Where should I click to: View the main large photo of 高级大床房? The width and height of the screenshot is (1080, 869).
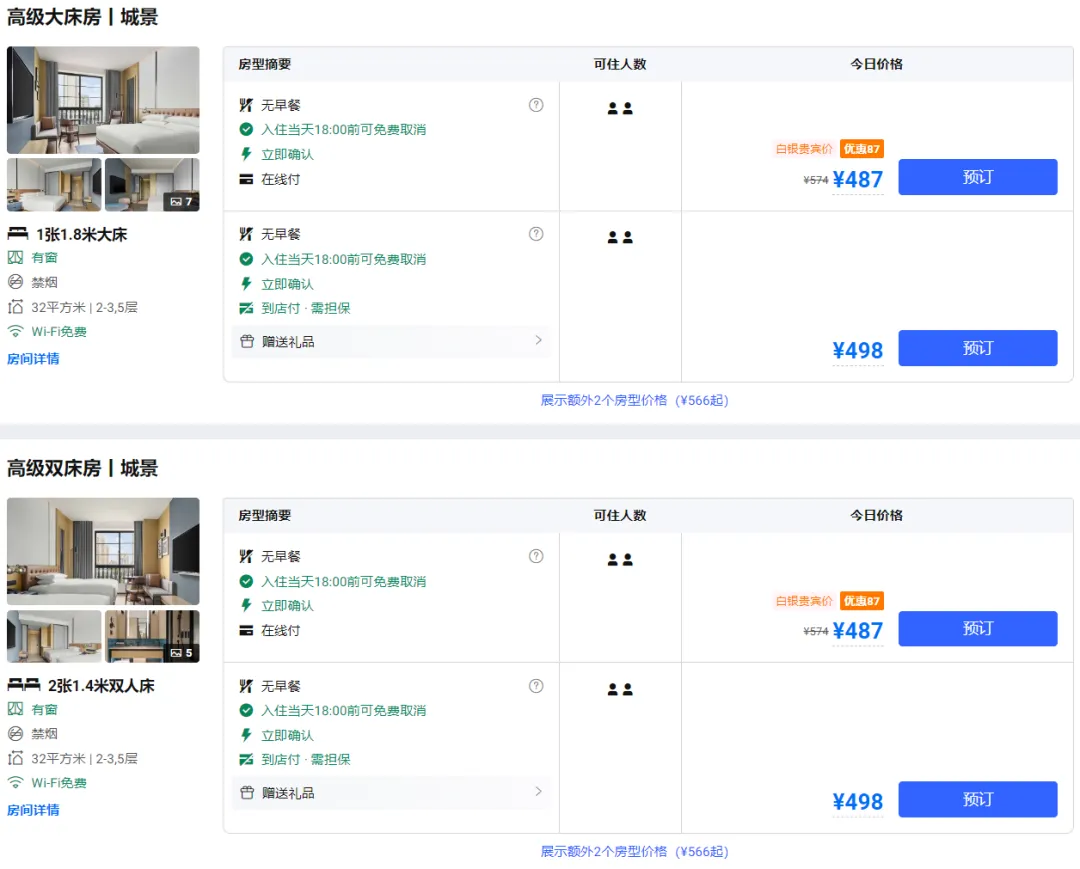103,100
